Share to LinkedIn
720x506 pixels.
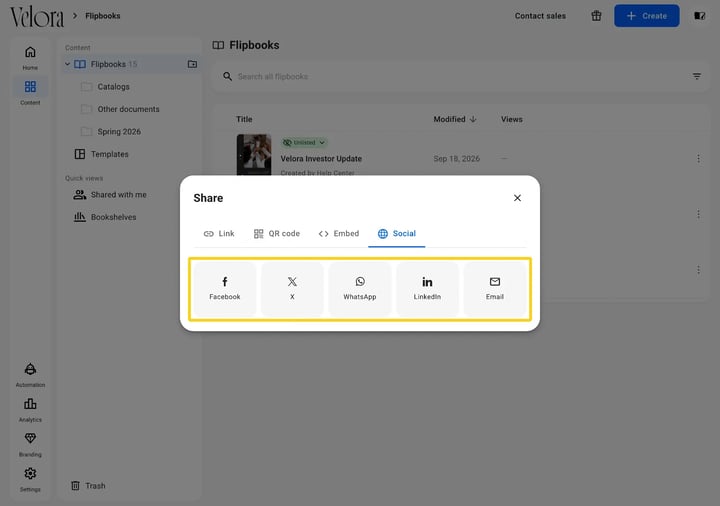tap(427, 288)
